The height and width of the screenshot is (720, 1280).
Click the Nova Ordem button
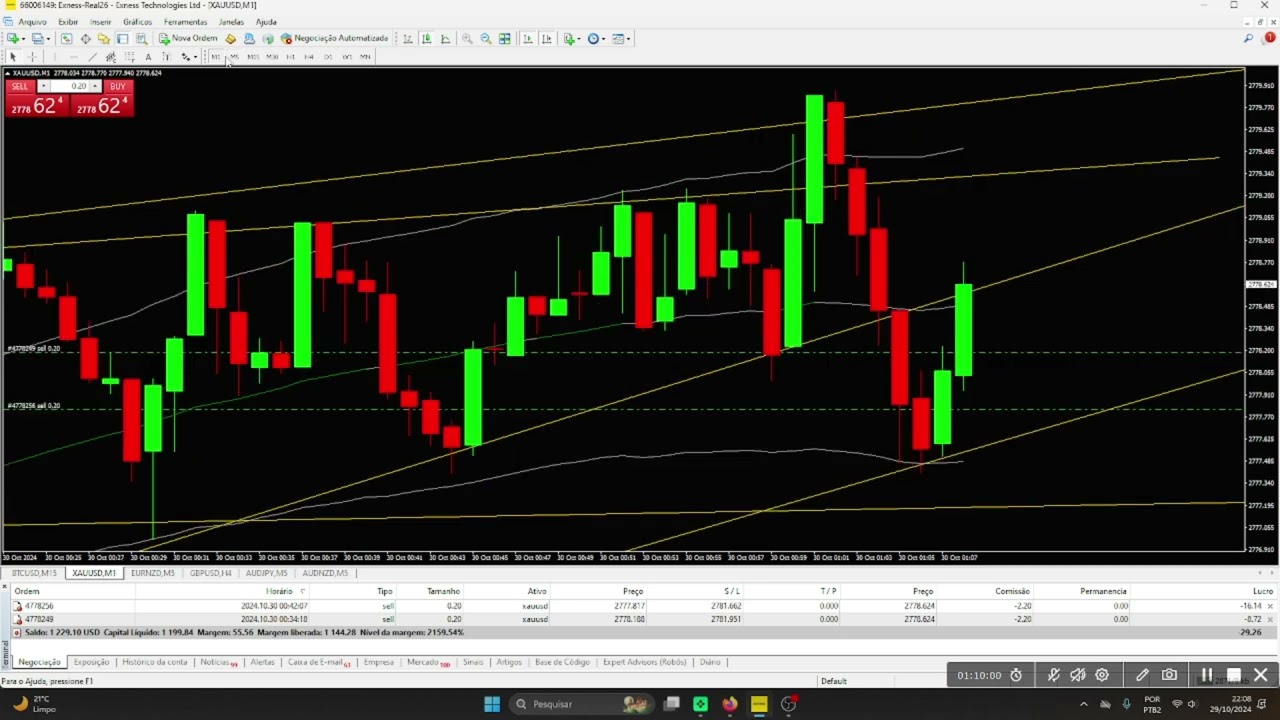pos(188,39)
